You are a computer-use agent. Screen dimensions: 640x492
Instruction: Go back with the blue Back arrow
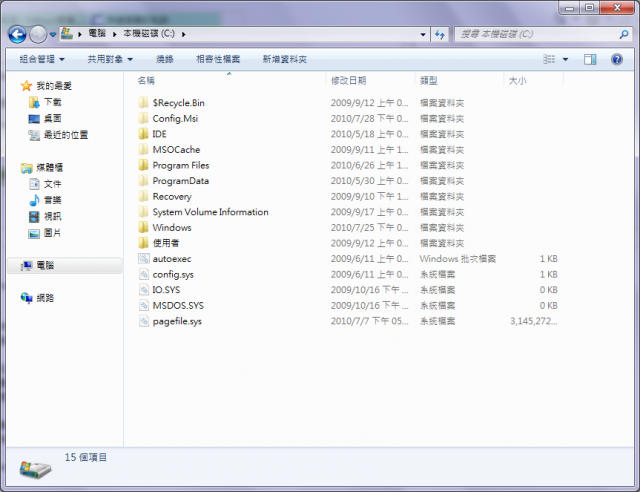pyautogui.click(x=17, y=34)
